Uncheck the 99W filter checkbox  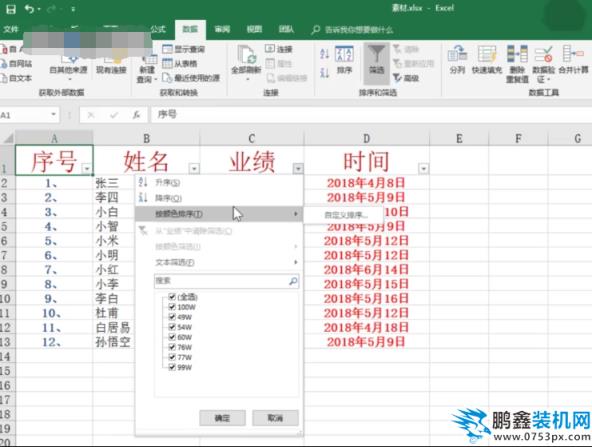(172, 367)
